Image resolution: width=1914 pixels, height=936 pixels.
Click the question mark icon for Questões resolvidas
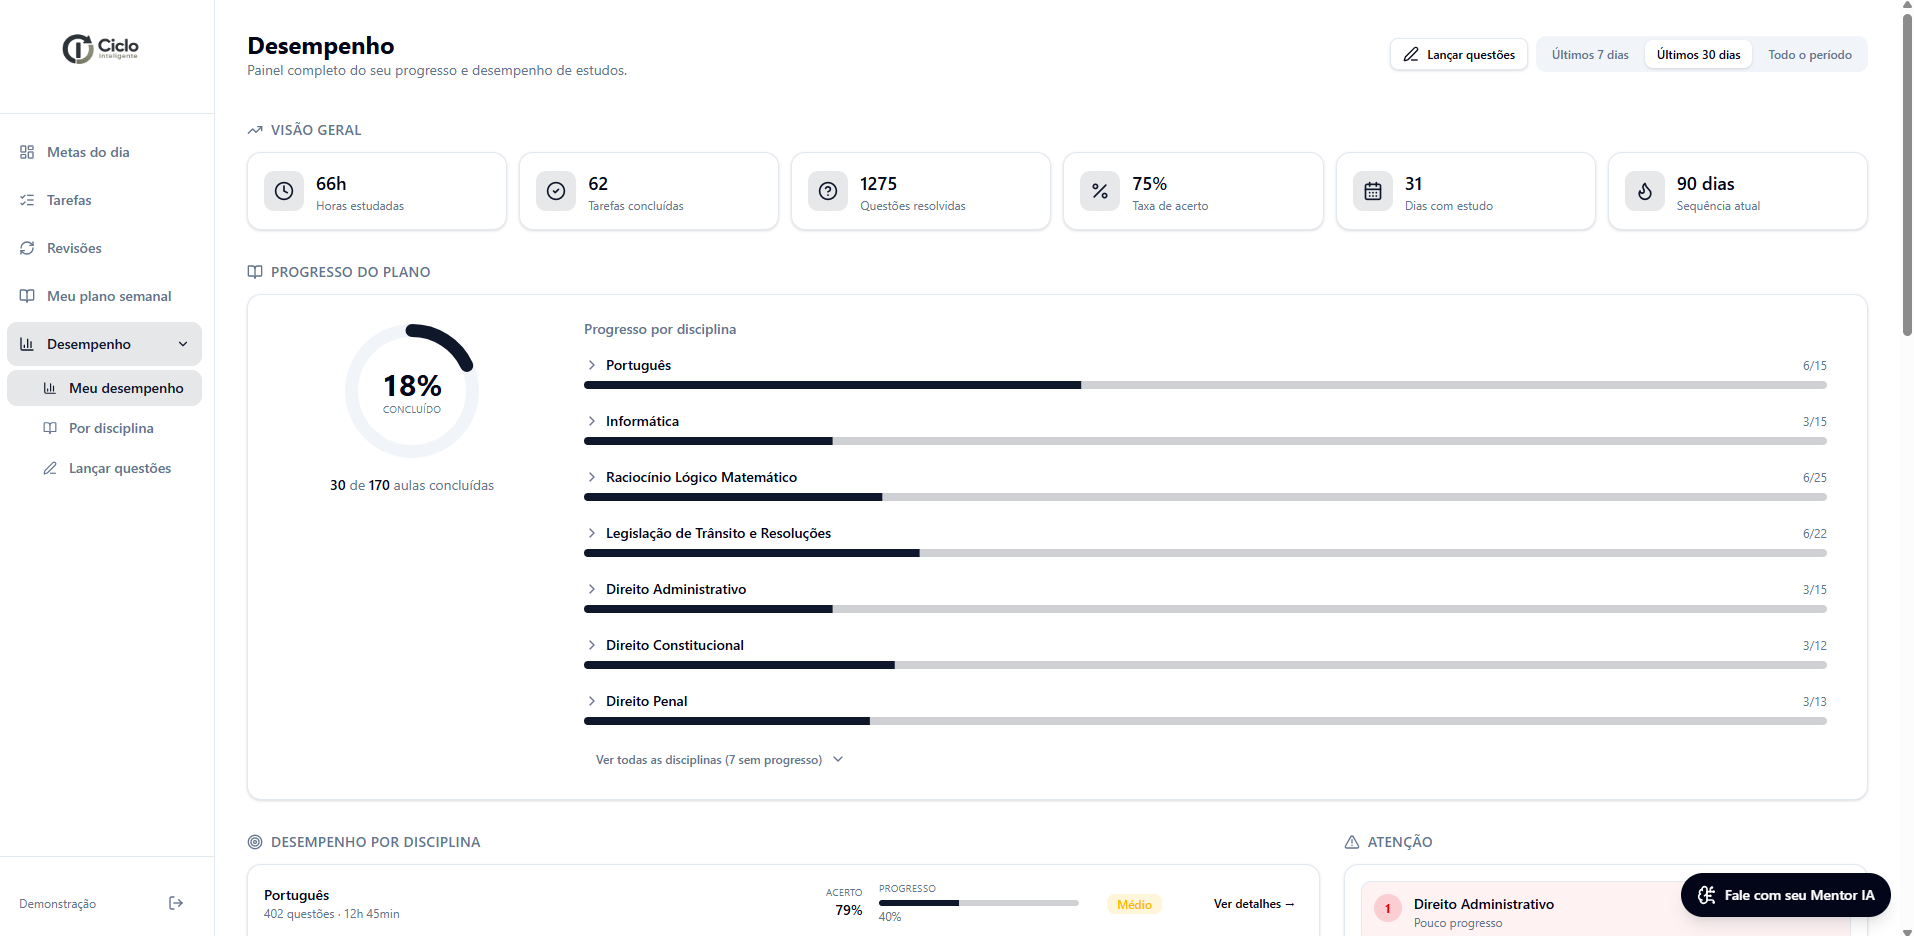(828, 191)
